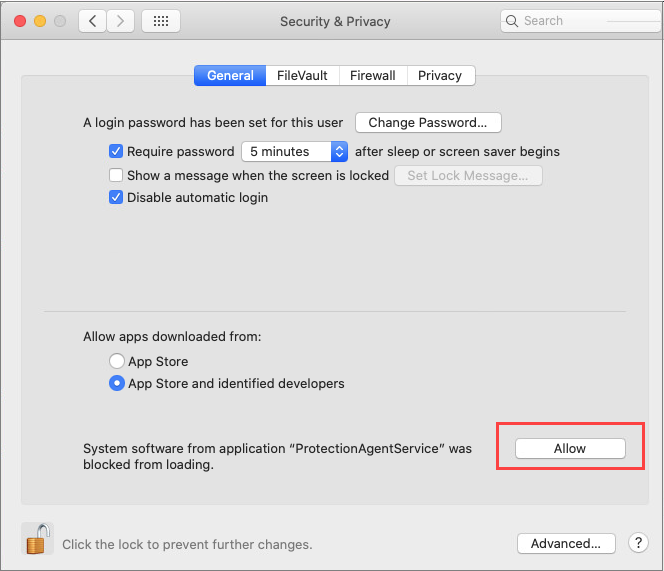Click the lock icon to prevent changes
664x571 pixels.
pos(37,540)
